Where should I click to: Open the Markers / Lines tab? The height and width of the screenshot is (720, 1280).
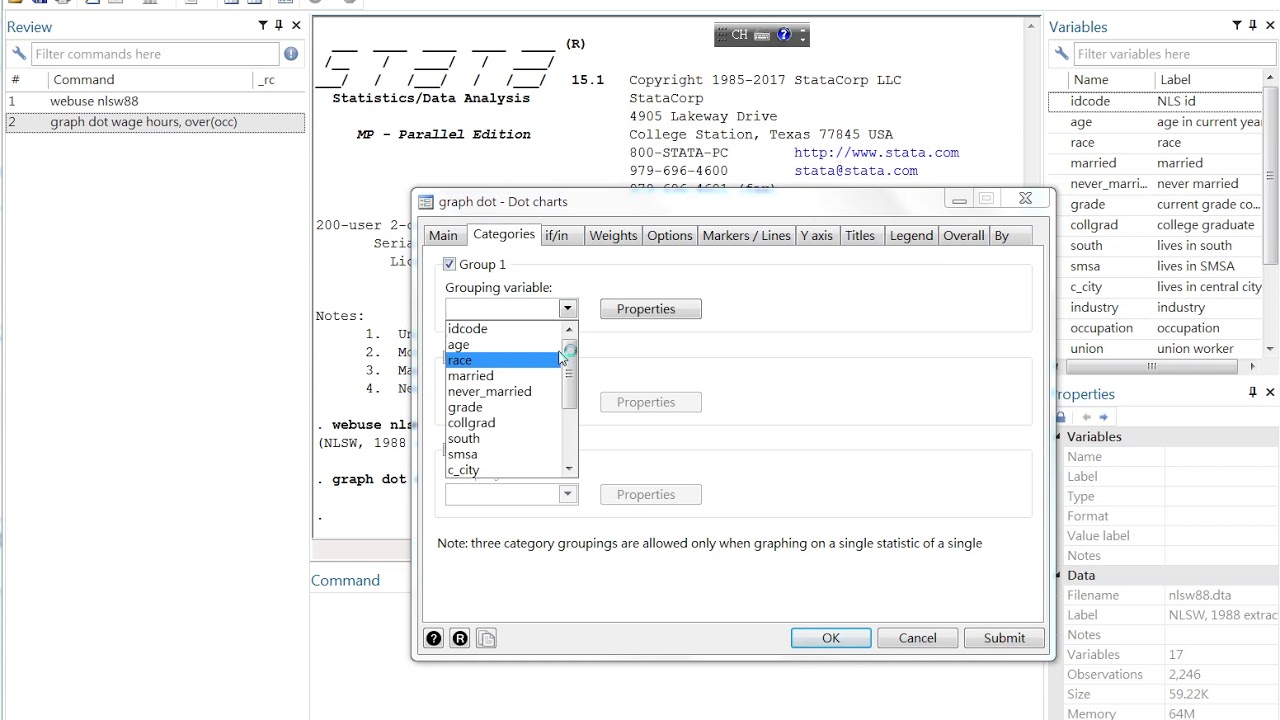pyautogui.click(x=747, y=236)
